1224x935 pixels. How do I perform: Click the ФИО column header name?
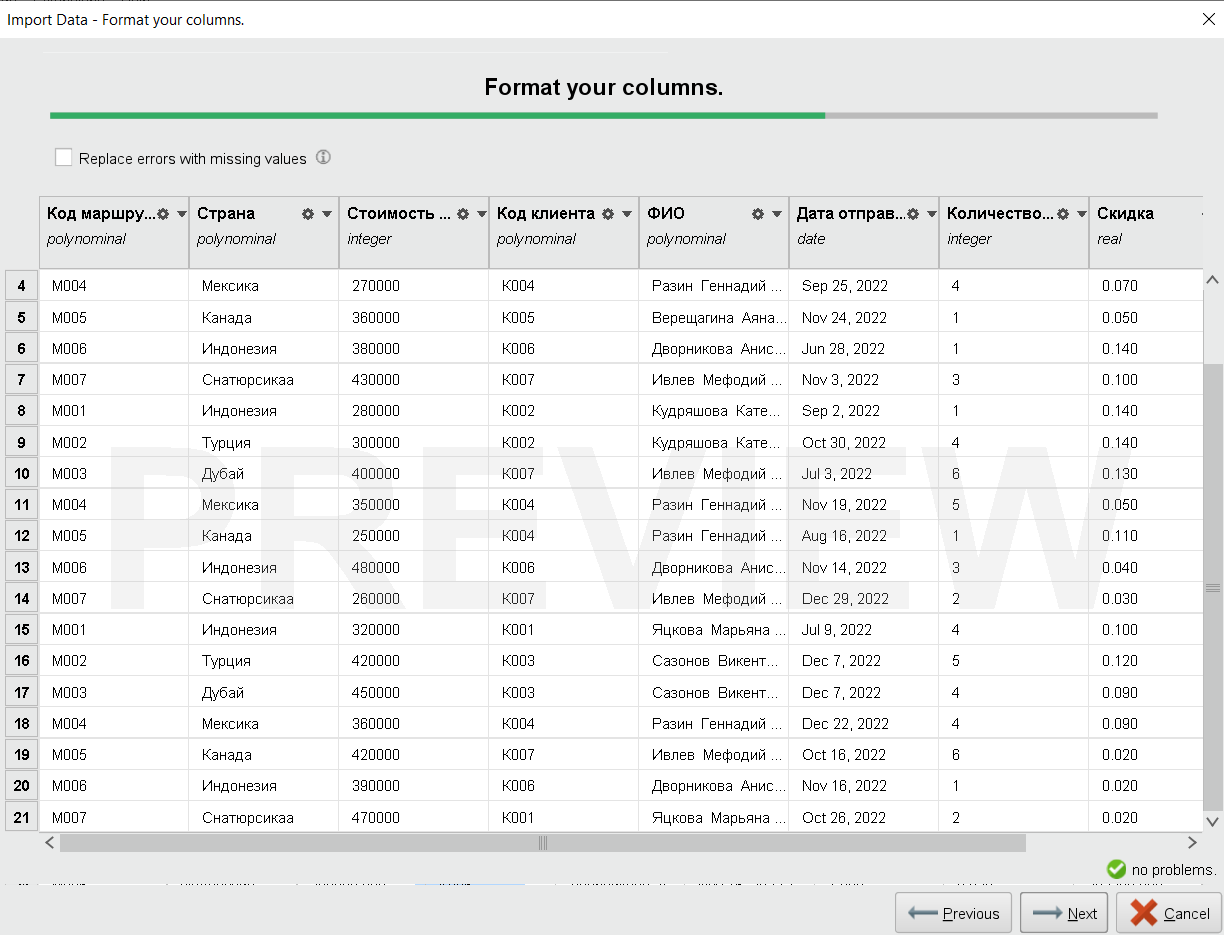(x=666, y=213)
